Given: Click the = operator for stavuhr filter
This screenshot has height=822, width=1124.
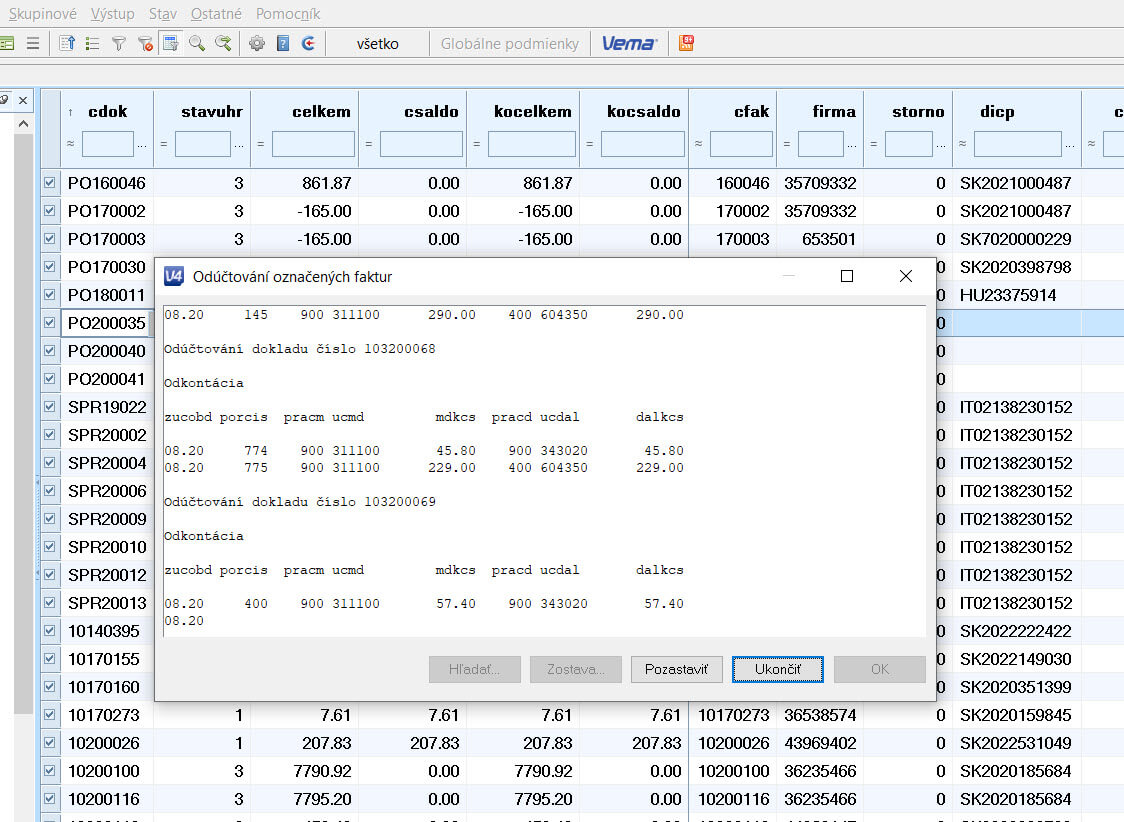Looking at the screenshot, I should (x=163, y=144).
